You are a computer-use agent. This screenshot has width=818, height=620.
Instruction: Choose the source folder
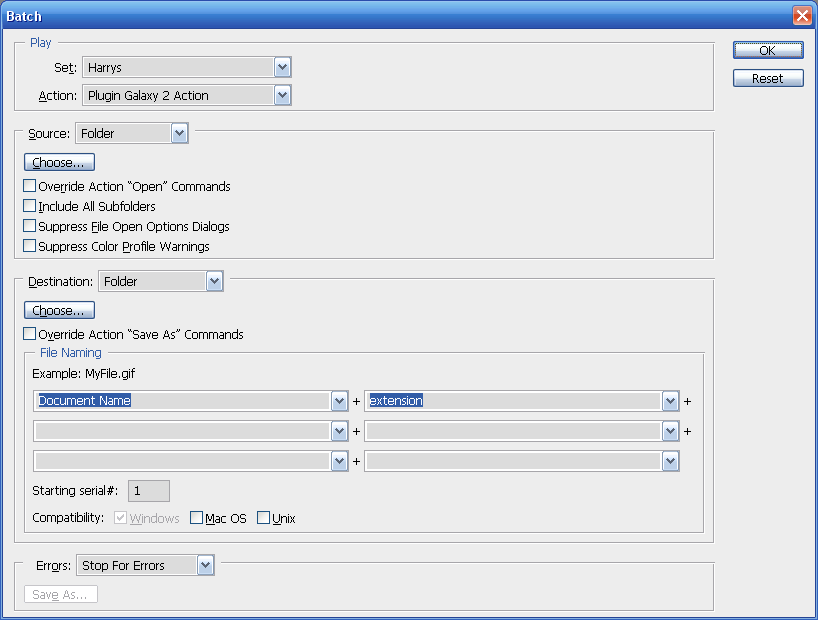59,162
